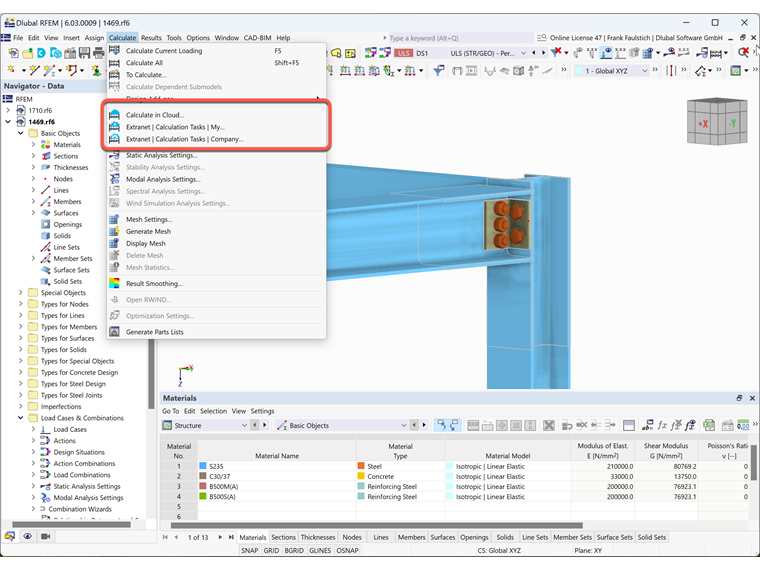Toggle the first selection sync arrow button in Materials toolbar
The image size is (760, 570).
[441, 425]
